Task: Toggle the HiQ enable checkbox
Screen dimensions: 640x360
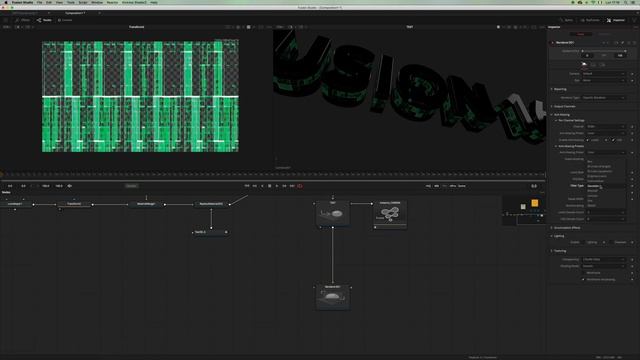Action: tap(613, 140)
